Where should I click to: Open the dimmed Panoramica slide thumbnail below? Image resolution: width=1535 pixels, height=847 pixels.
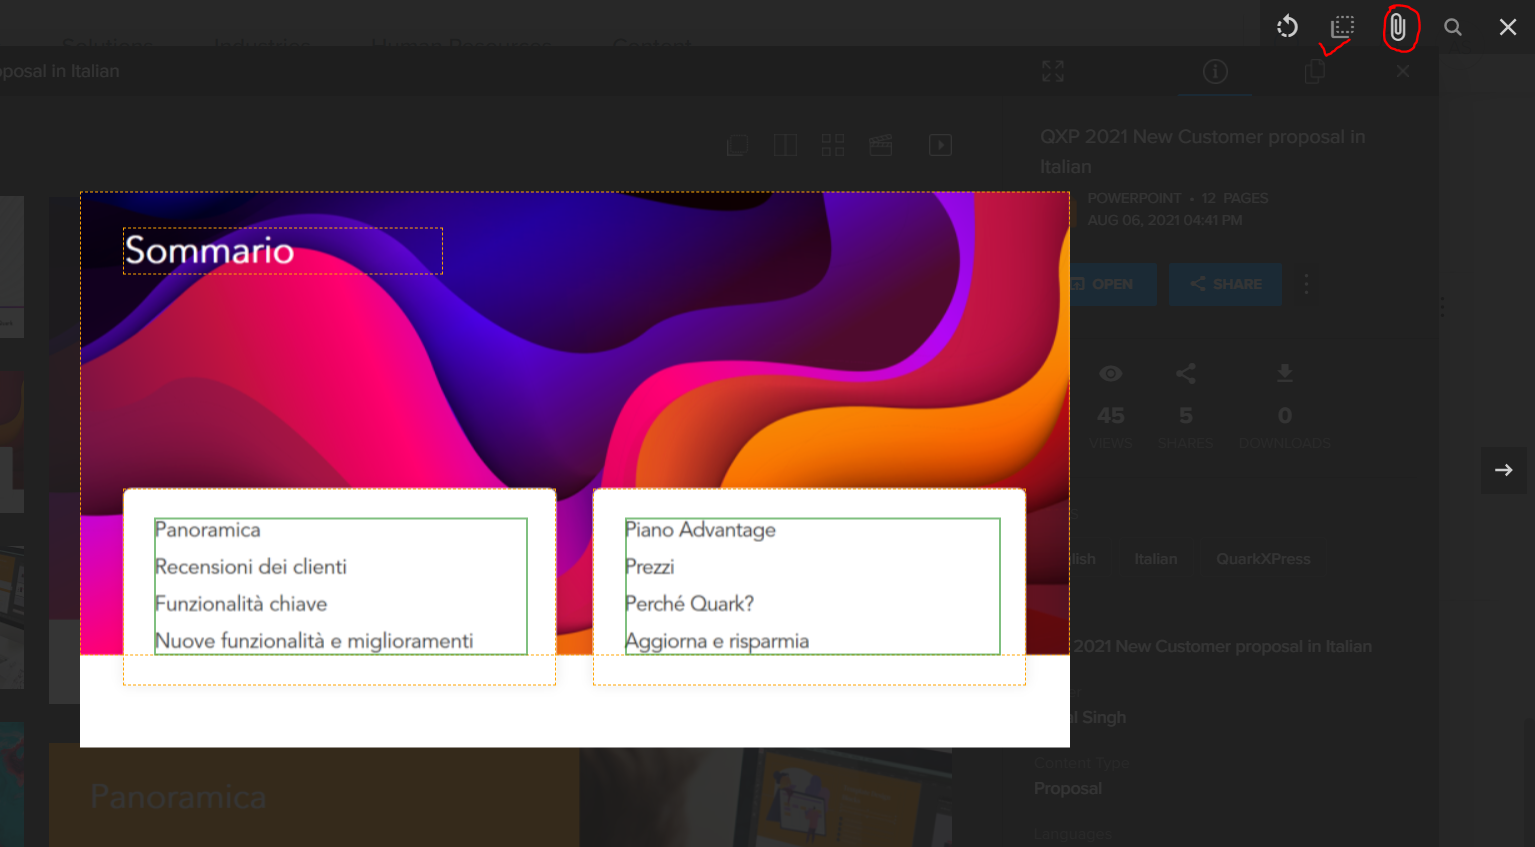pyautogui.click(x=314, y=796)
